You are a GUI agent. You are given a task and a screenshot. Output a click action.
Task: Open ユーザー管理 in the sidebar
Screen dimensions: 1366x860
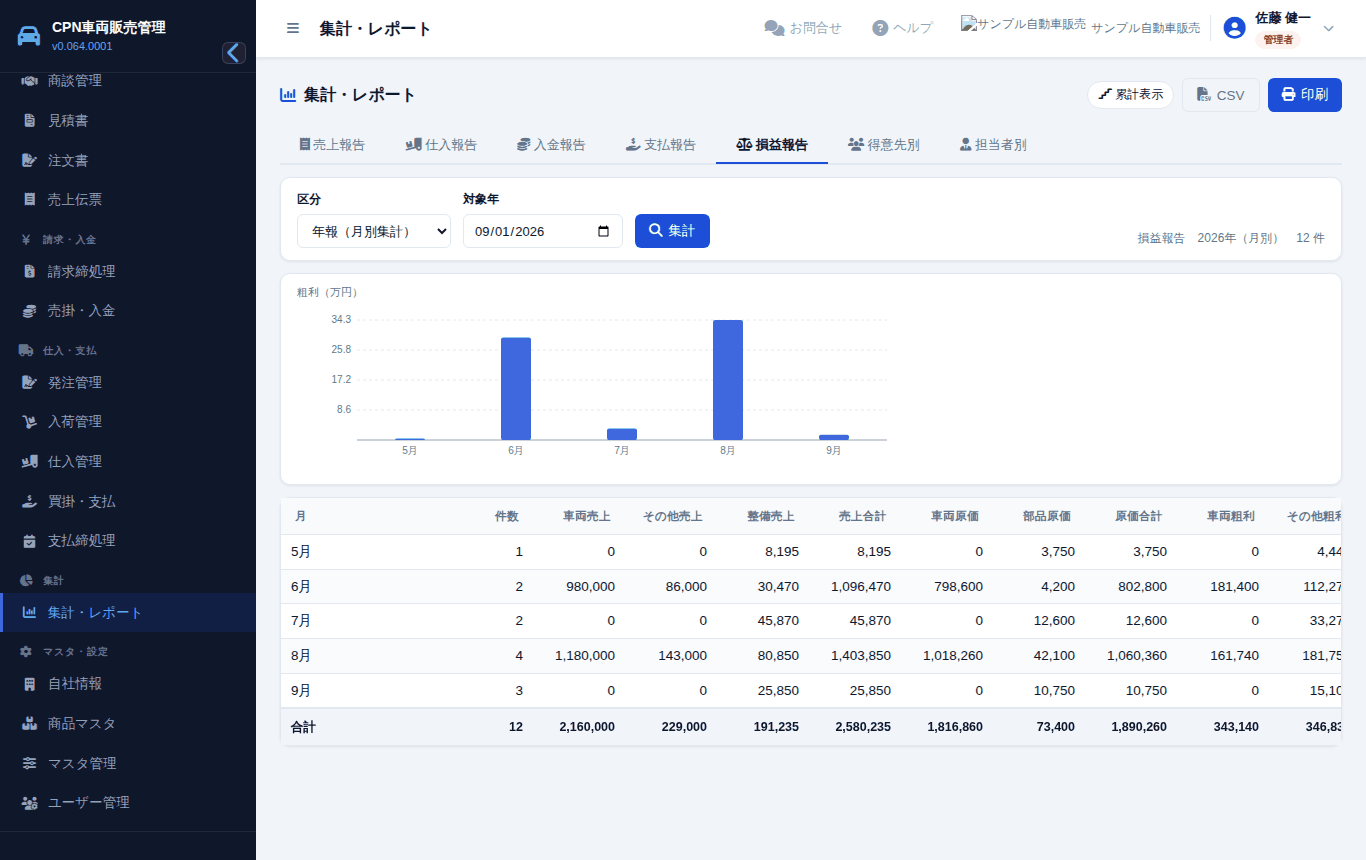point(128,802)
